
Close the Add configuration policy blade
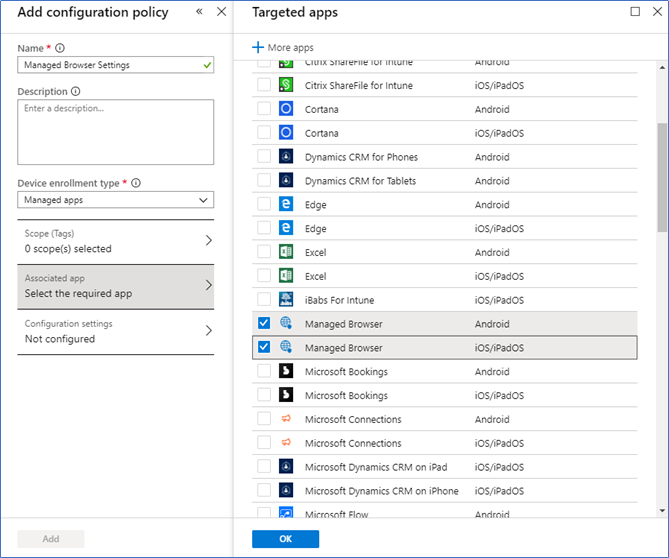[x=221, y=12]
